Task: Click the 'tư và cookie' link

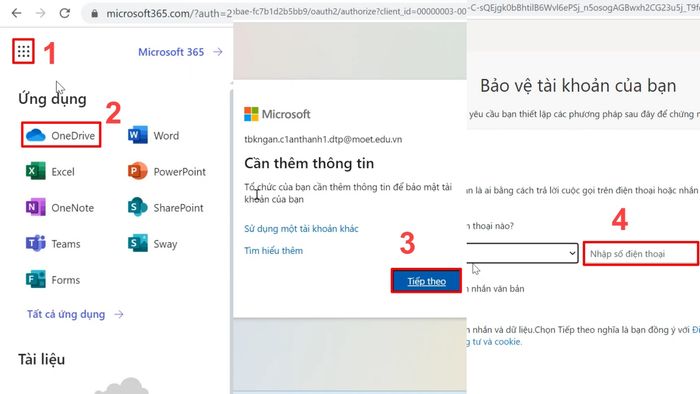Action: pyautogui.click(x=494, y=341)
